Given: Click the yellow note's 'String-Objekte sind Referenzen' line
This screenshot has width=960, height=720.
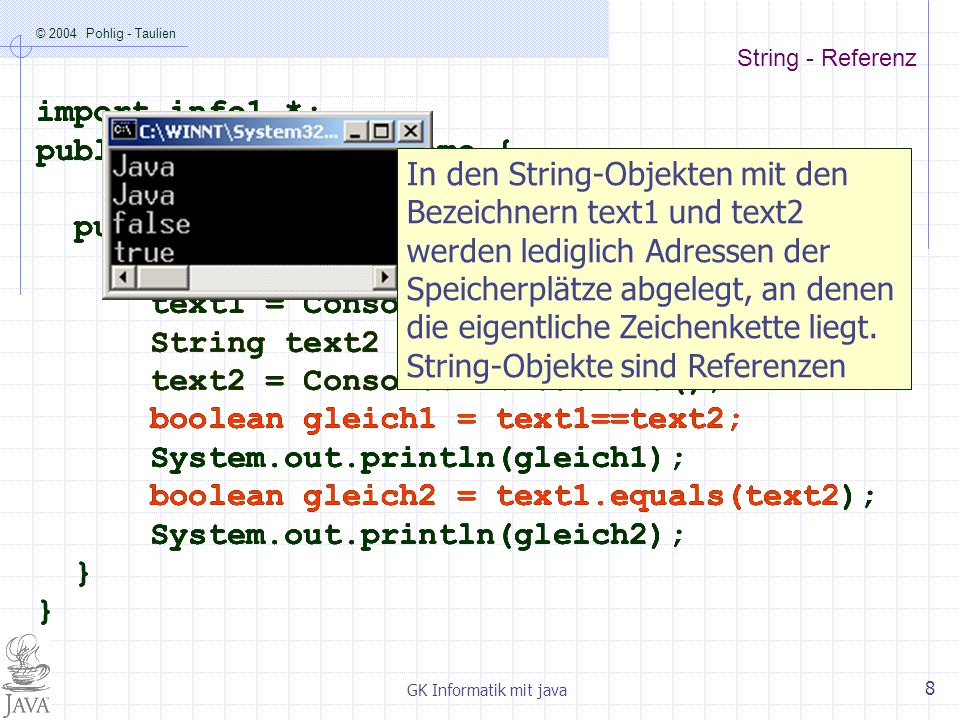Looking at the screenshot, I should 626,366.
